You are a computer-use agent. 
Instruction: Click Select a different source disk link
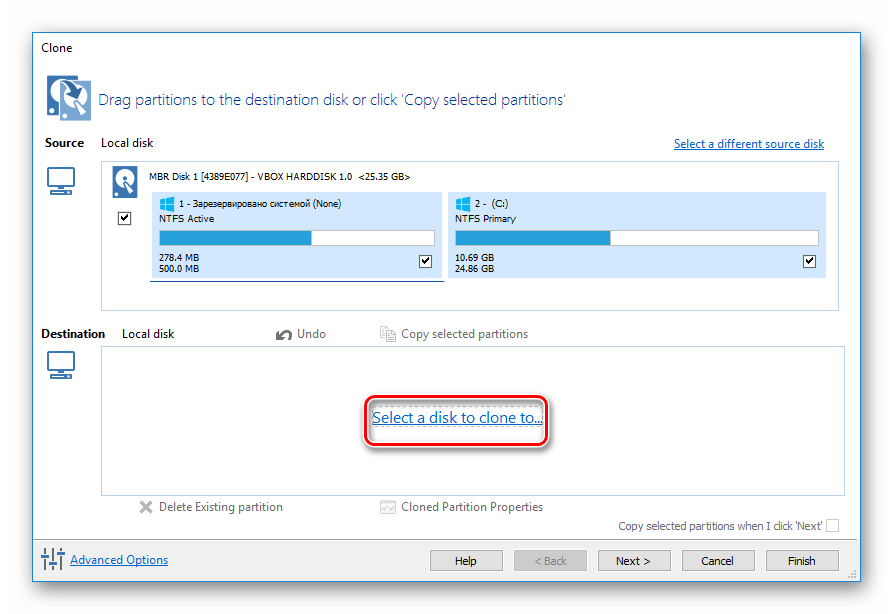point(748,144)
